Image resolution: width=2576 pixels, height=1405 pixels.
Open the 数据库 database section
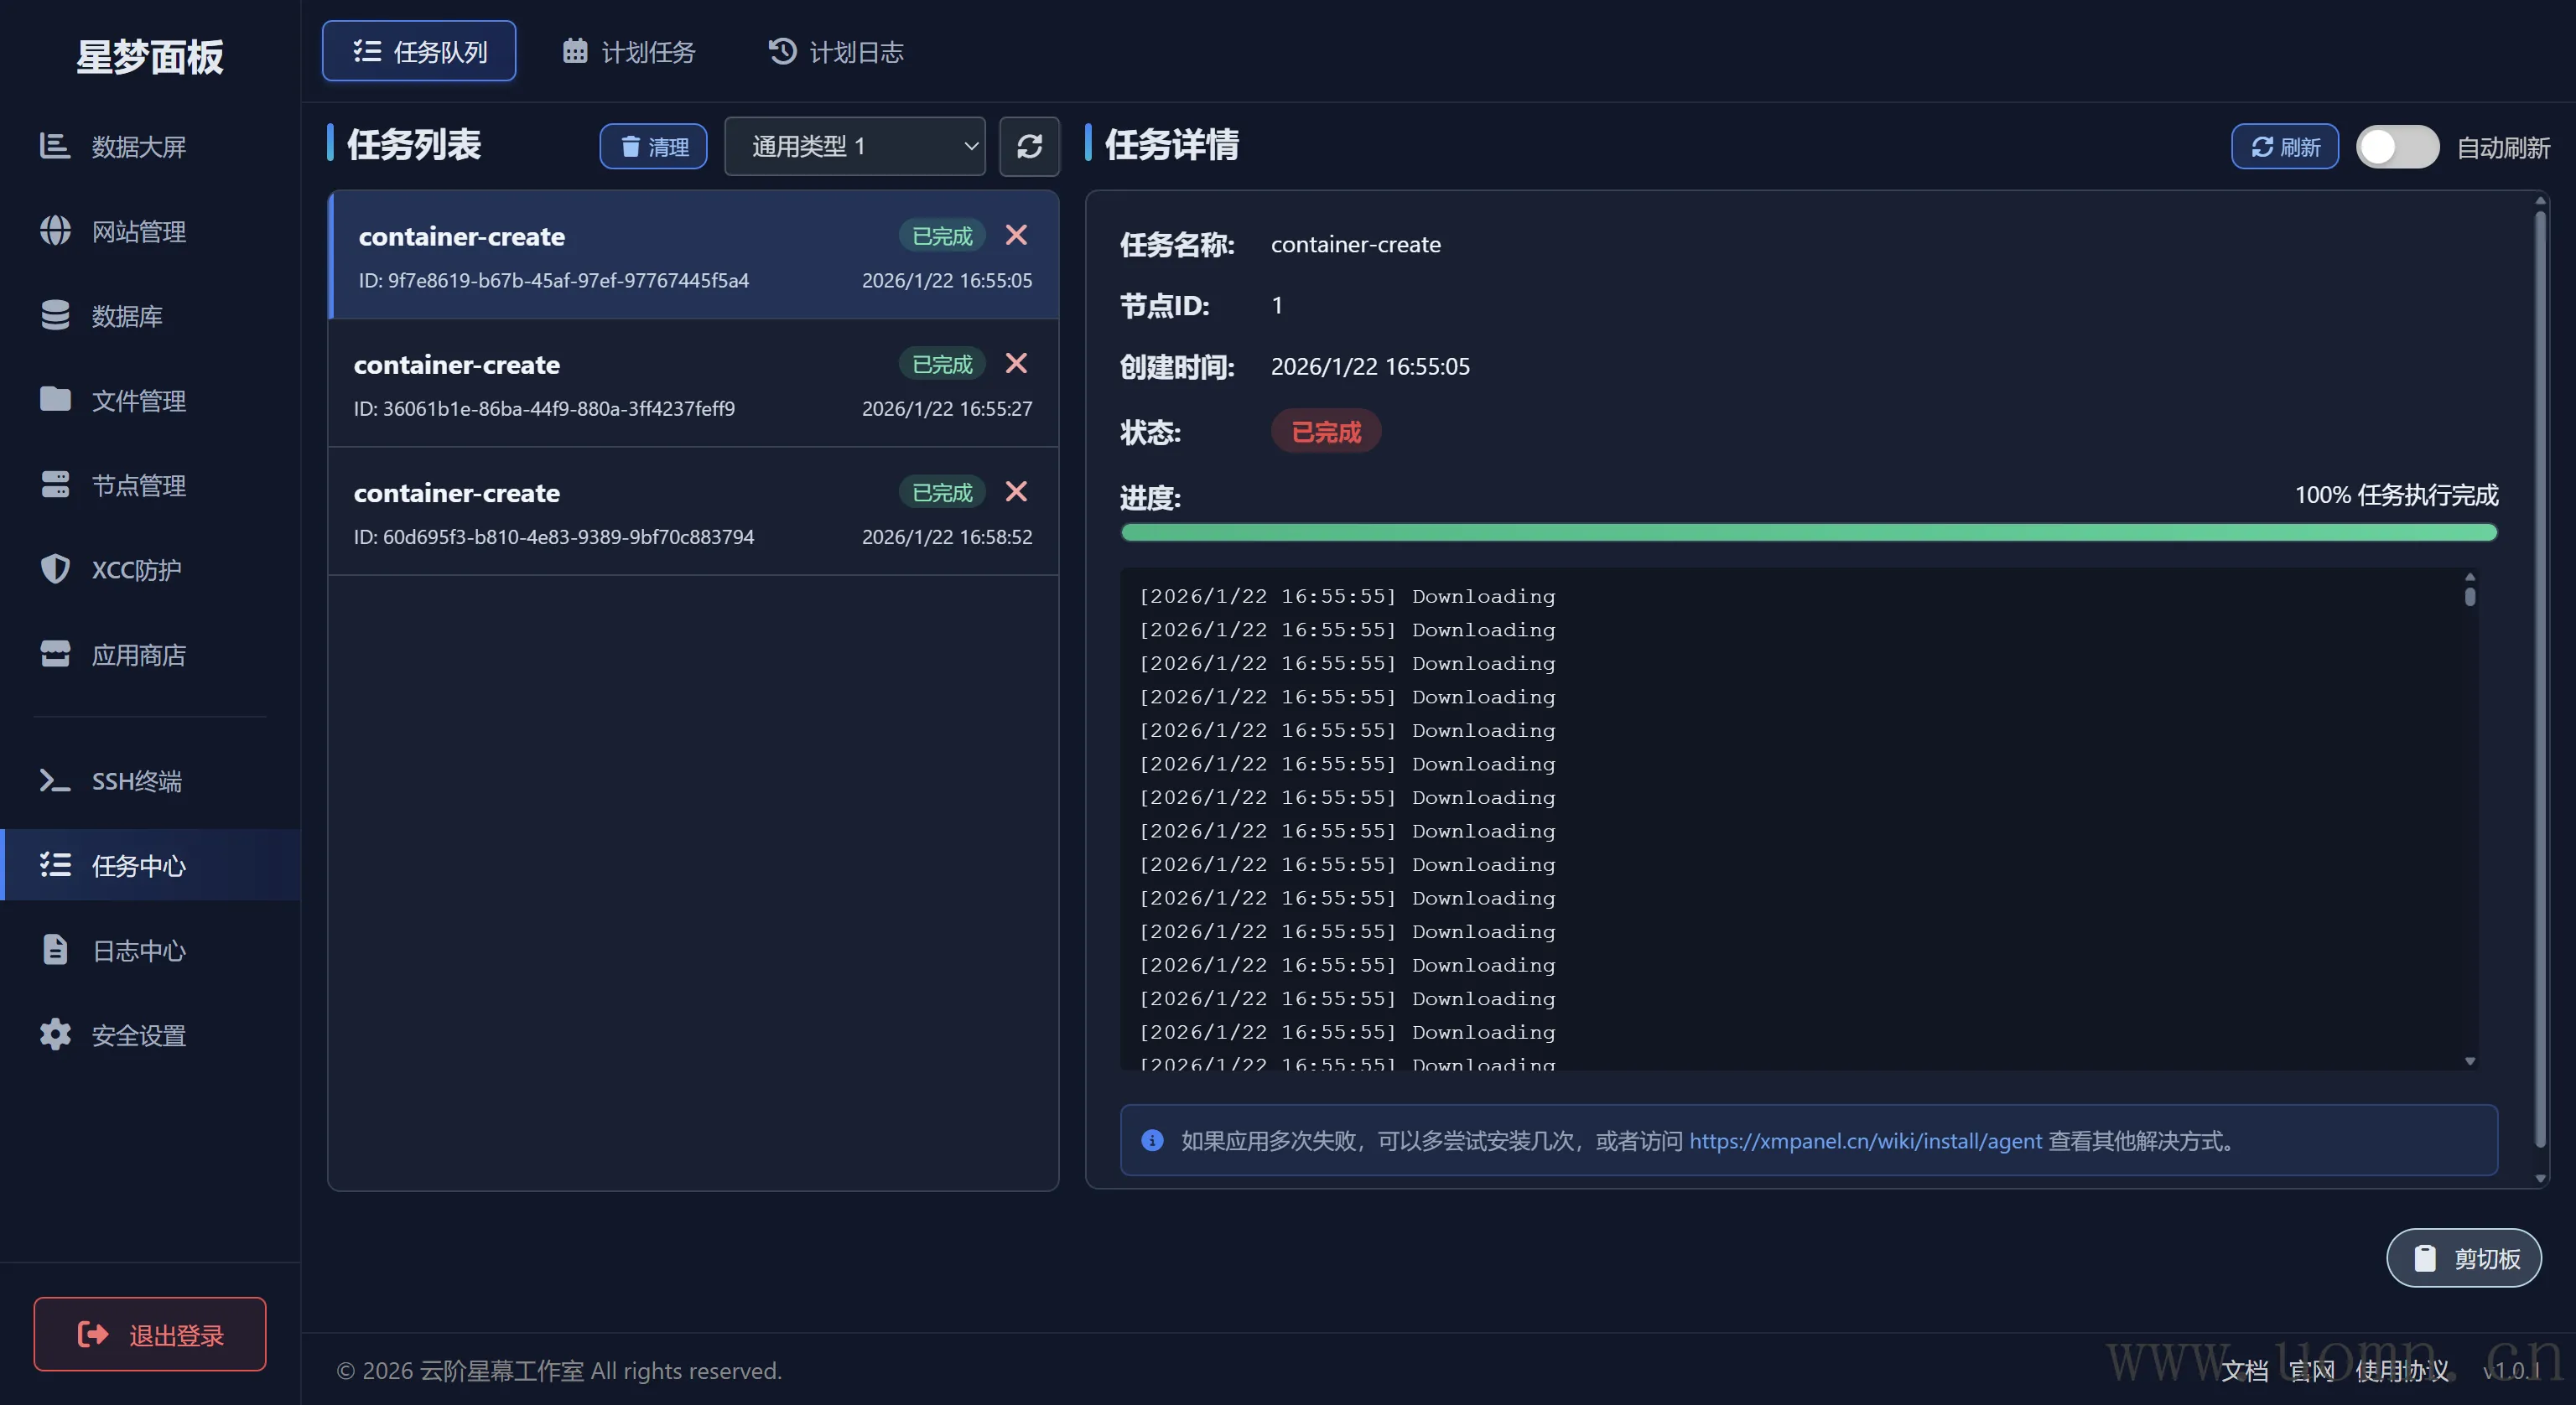point(126,316)
